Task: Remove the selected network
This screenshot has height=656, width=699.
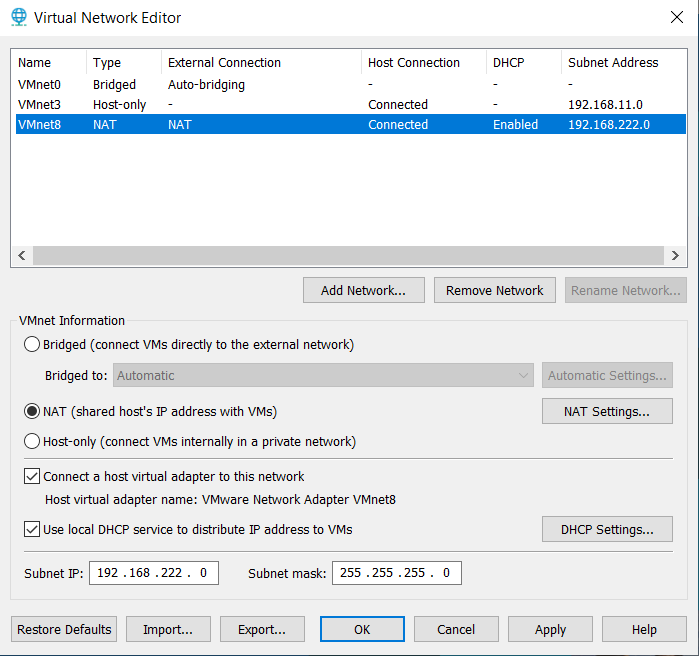Action: 495,290
